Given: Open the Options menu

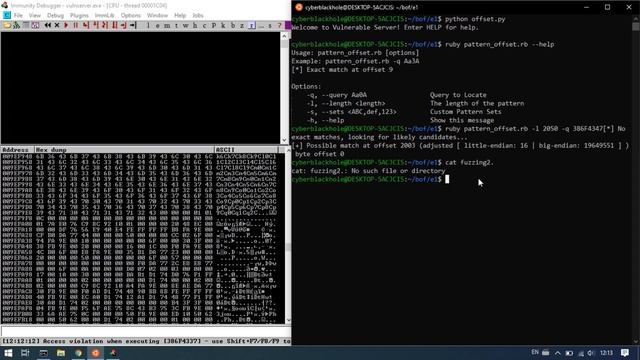Looking at the screenshot, I should pos(131,16).
